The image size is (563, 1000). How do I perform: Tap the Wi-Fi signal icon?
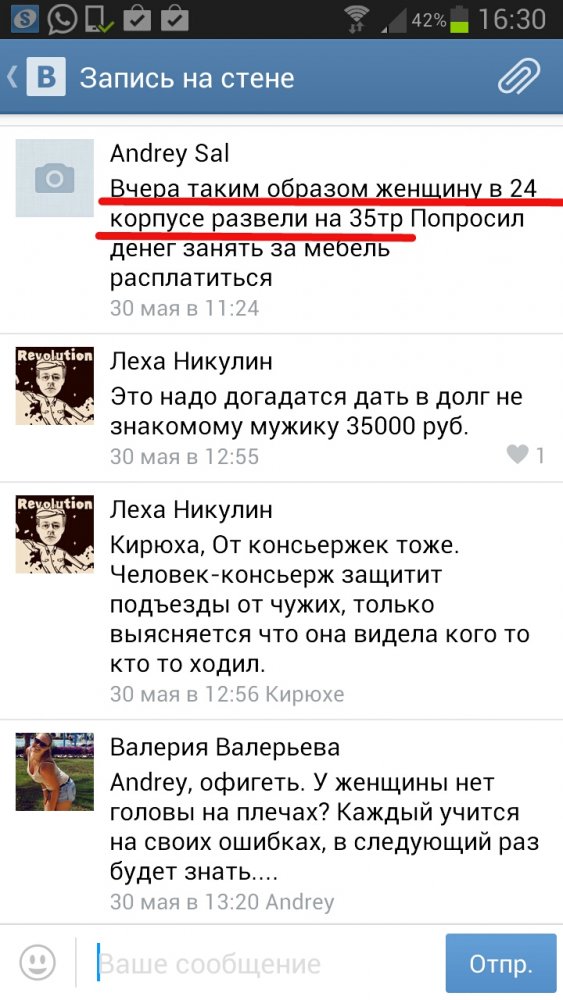pos(359,18)
